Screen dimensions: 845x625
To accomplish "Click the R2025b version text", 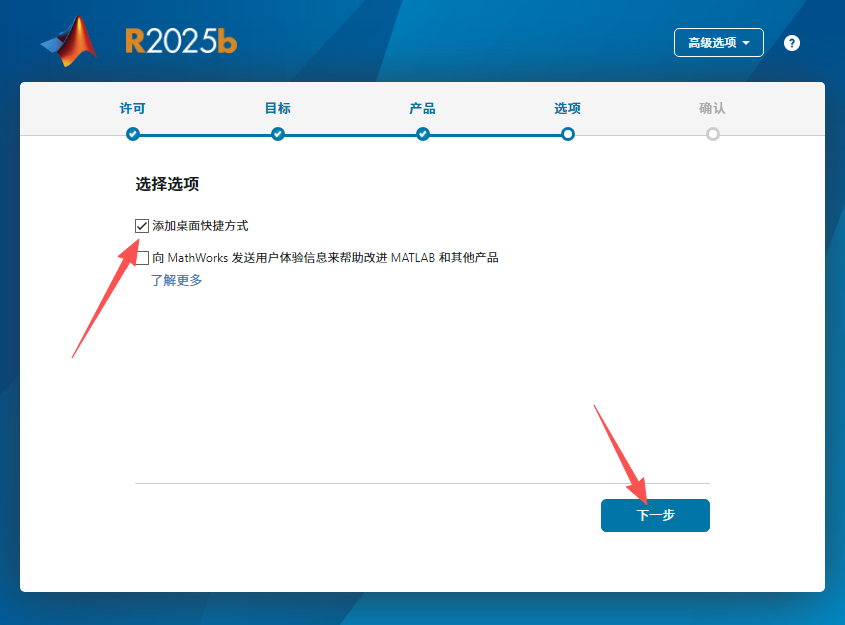I will coord(180,38).
